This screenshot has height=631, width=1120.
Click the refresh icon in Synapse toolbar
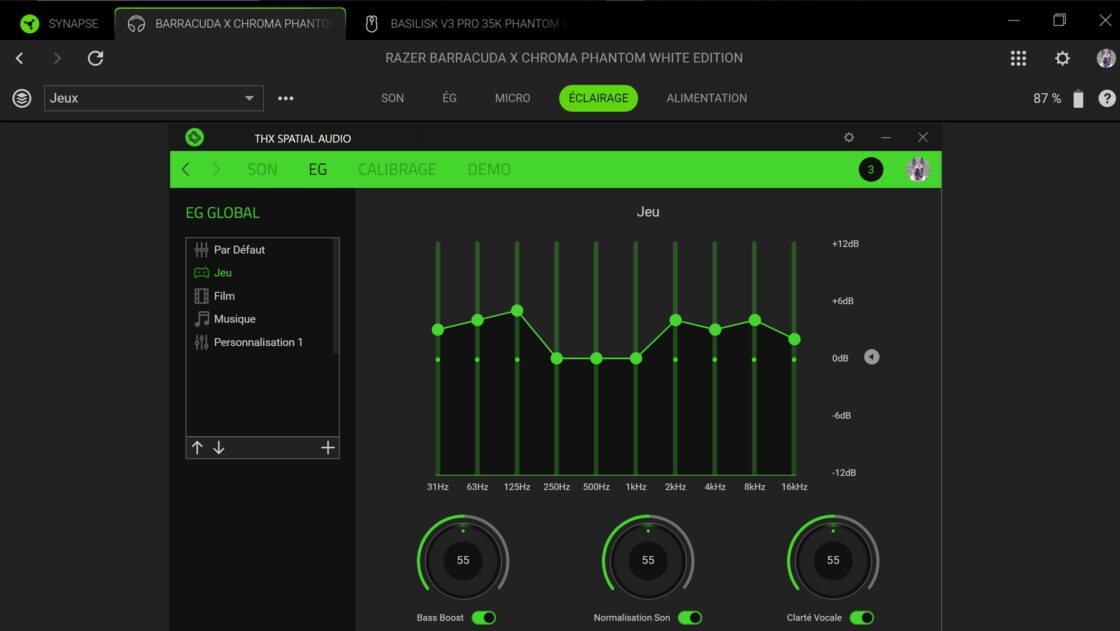click(95, 58)
